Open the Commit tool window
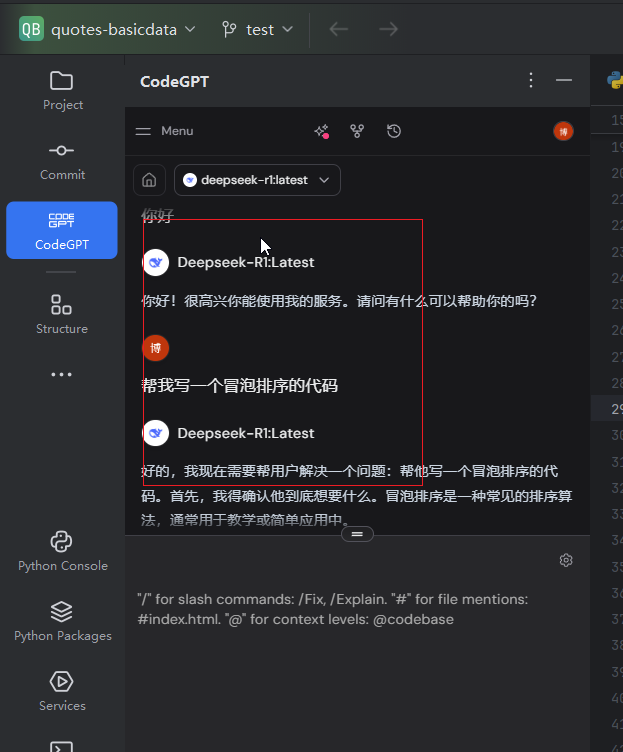This screenshot has height=752, width=623. (62, 160)
